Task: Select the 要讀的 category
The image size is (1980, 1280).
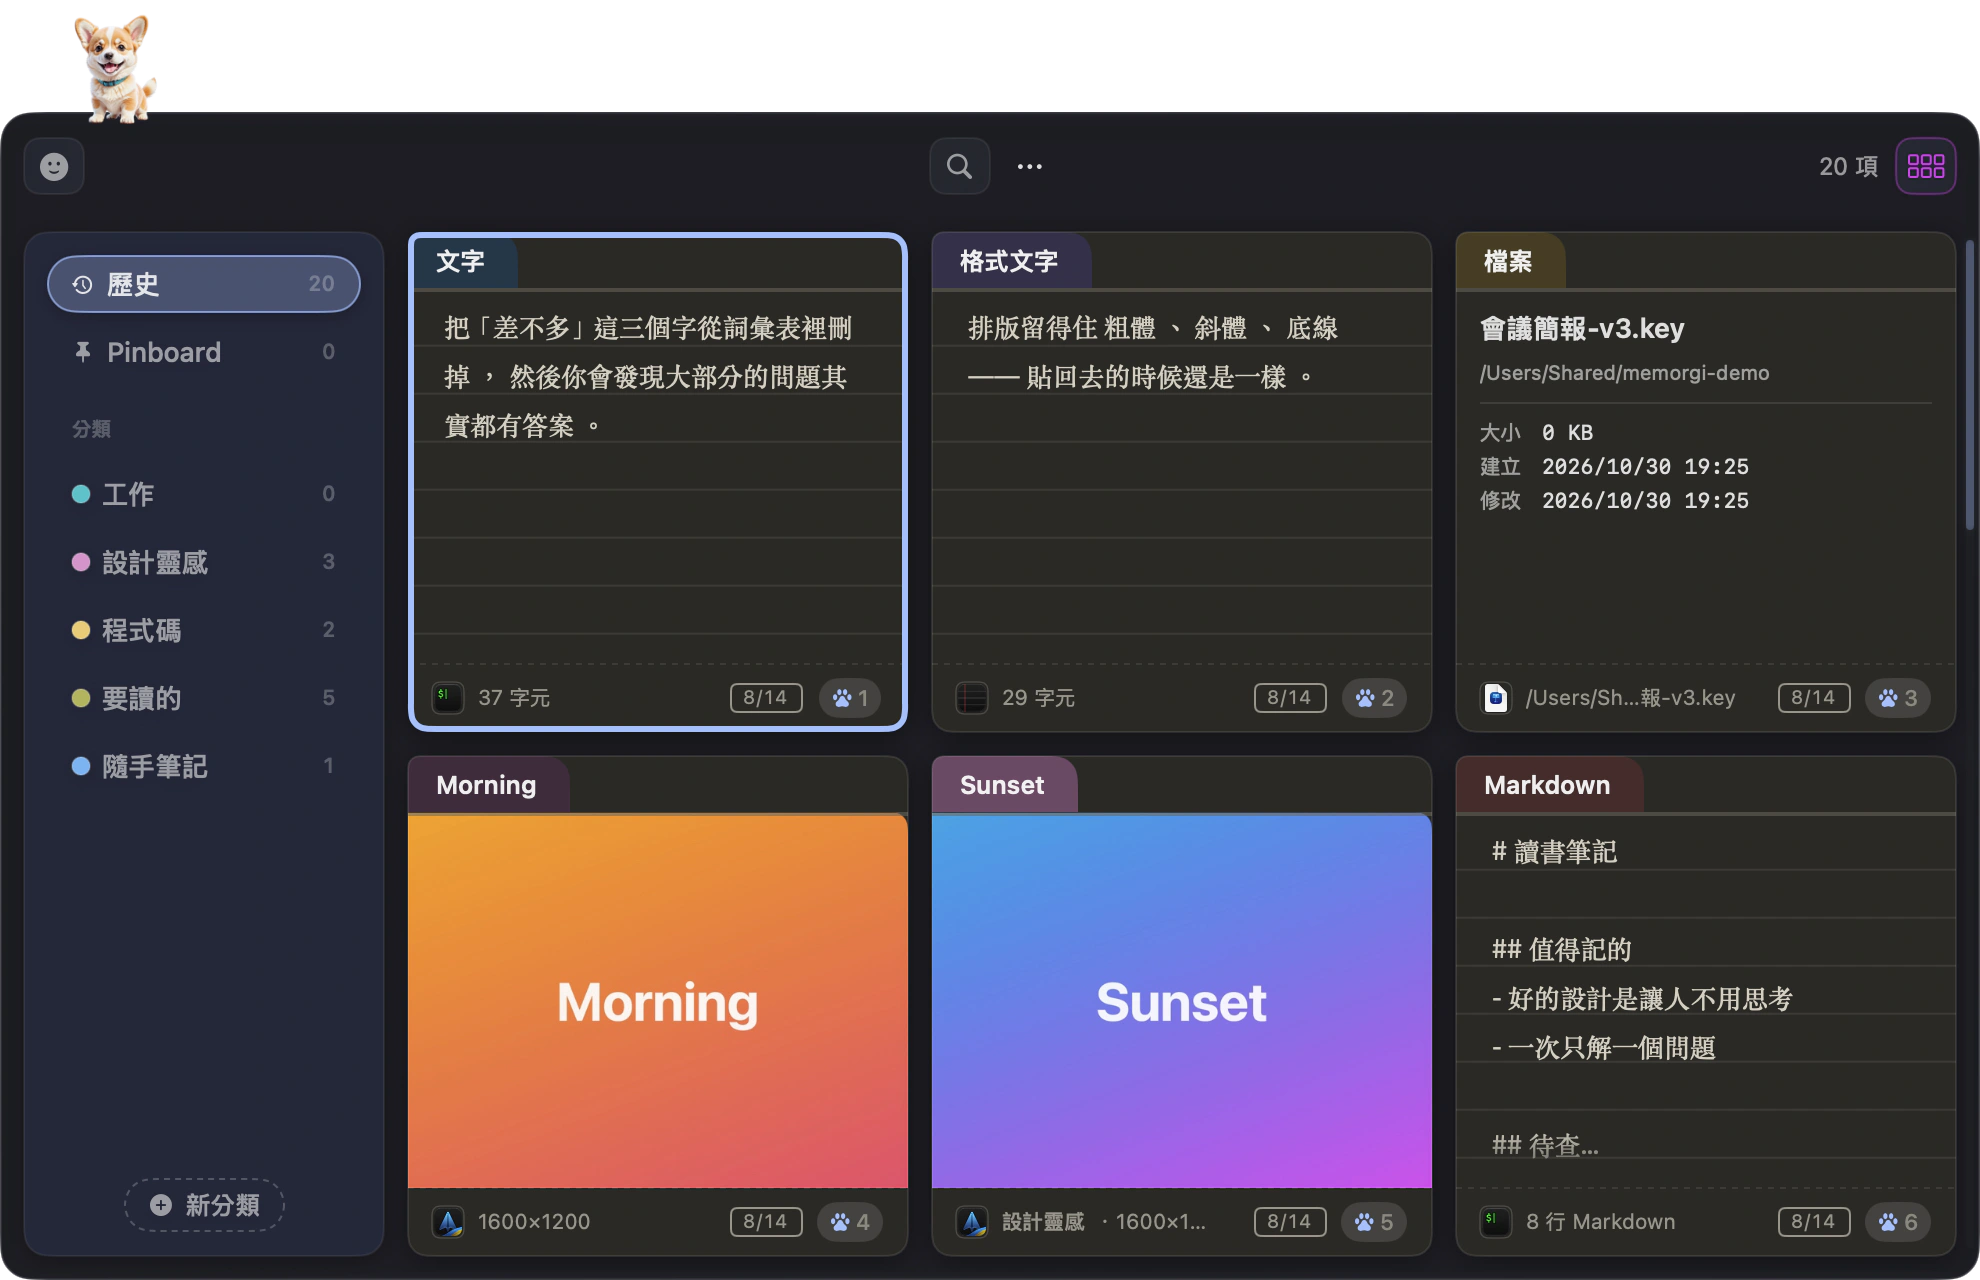Action: (204, 698)
